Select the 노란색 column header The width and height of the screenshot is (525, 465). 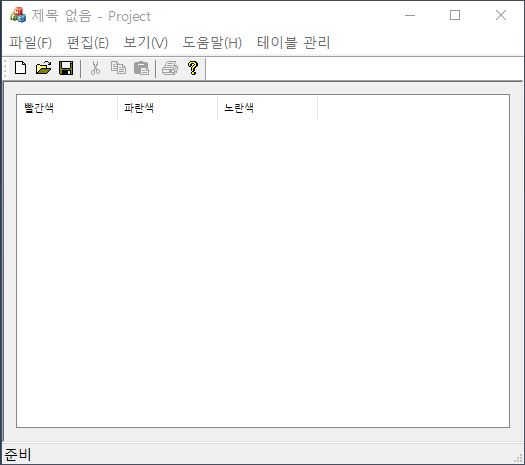coord(268,108)
